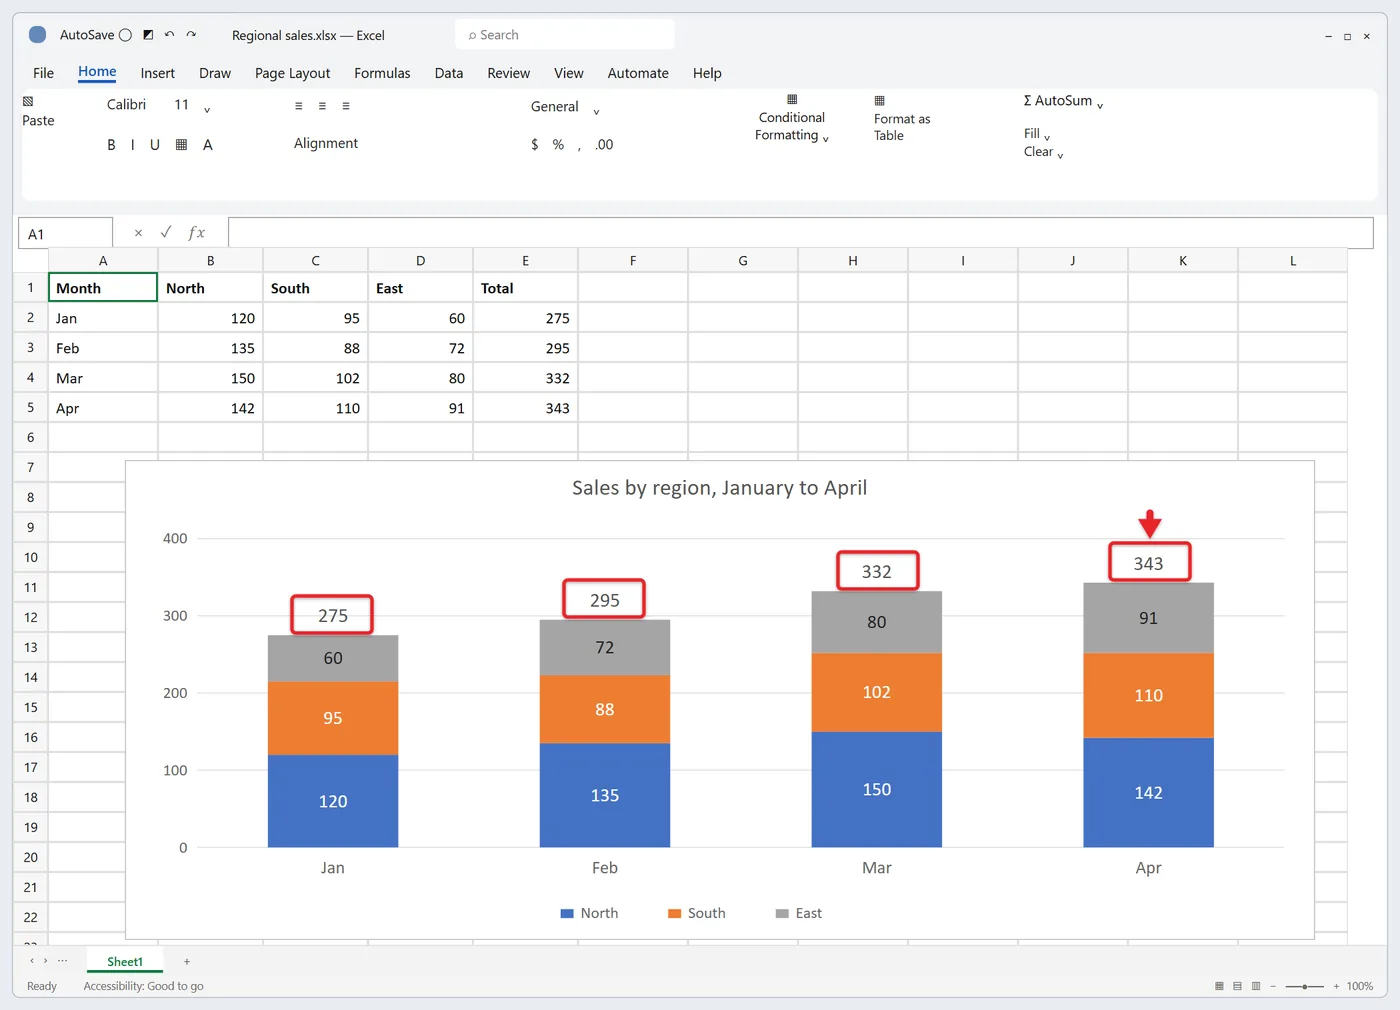
Task: Open Insert Function fx button
Action: pyautogui.click(x=197, y=233)
